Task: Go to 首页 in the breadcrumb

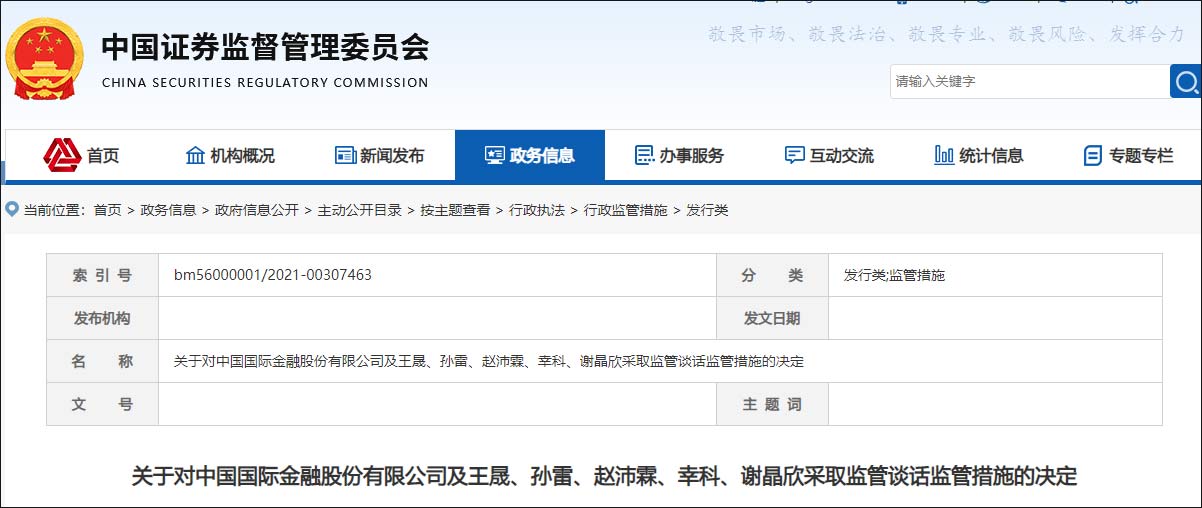Action: [x=108, y=210]
